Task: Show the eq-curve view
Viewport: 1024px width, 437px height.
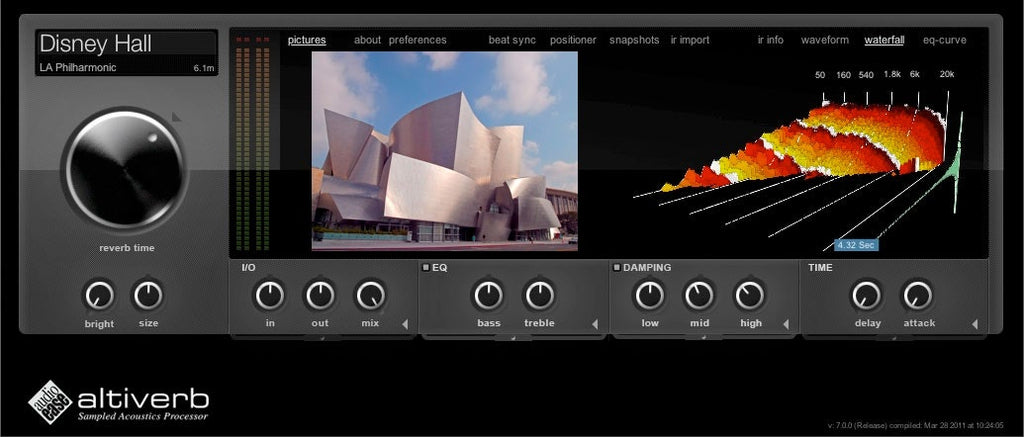Action: click(944, 40)
